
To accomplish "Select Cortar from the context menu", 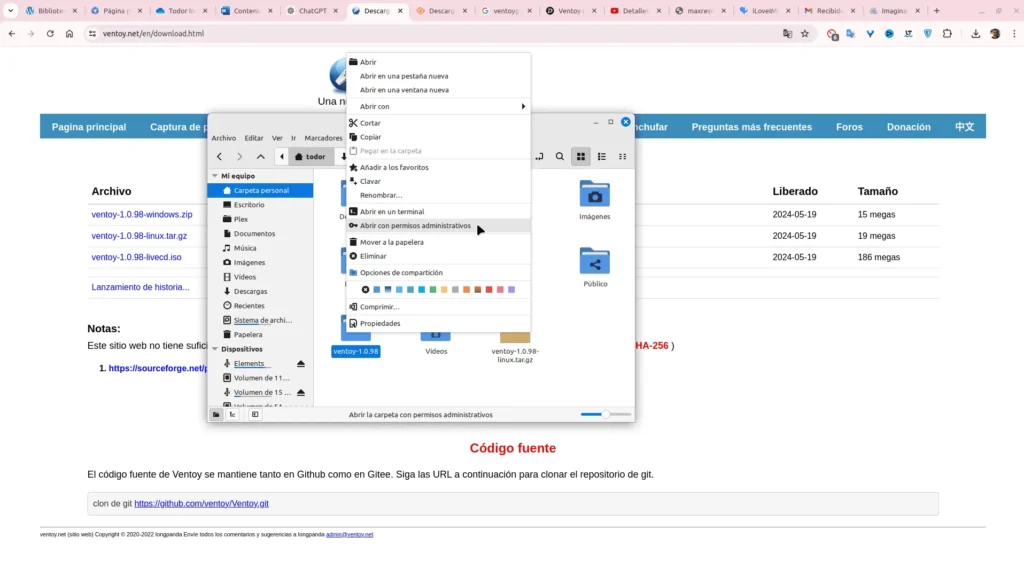I will [x=438, y=123].
